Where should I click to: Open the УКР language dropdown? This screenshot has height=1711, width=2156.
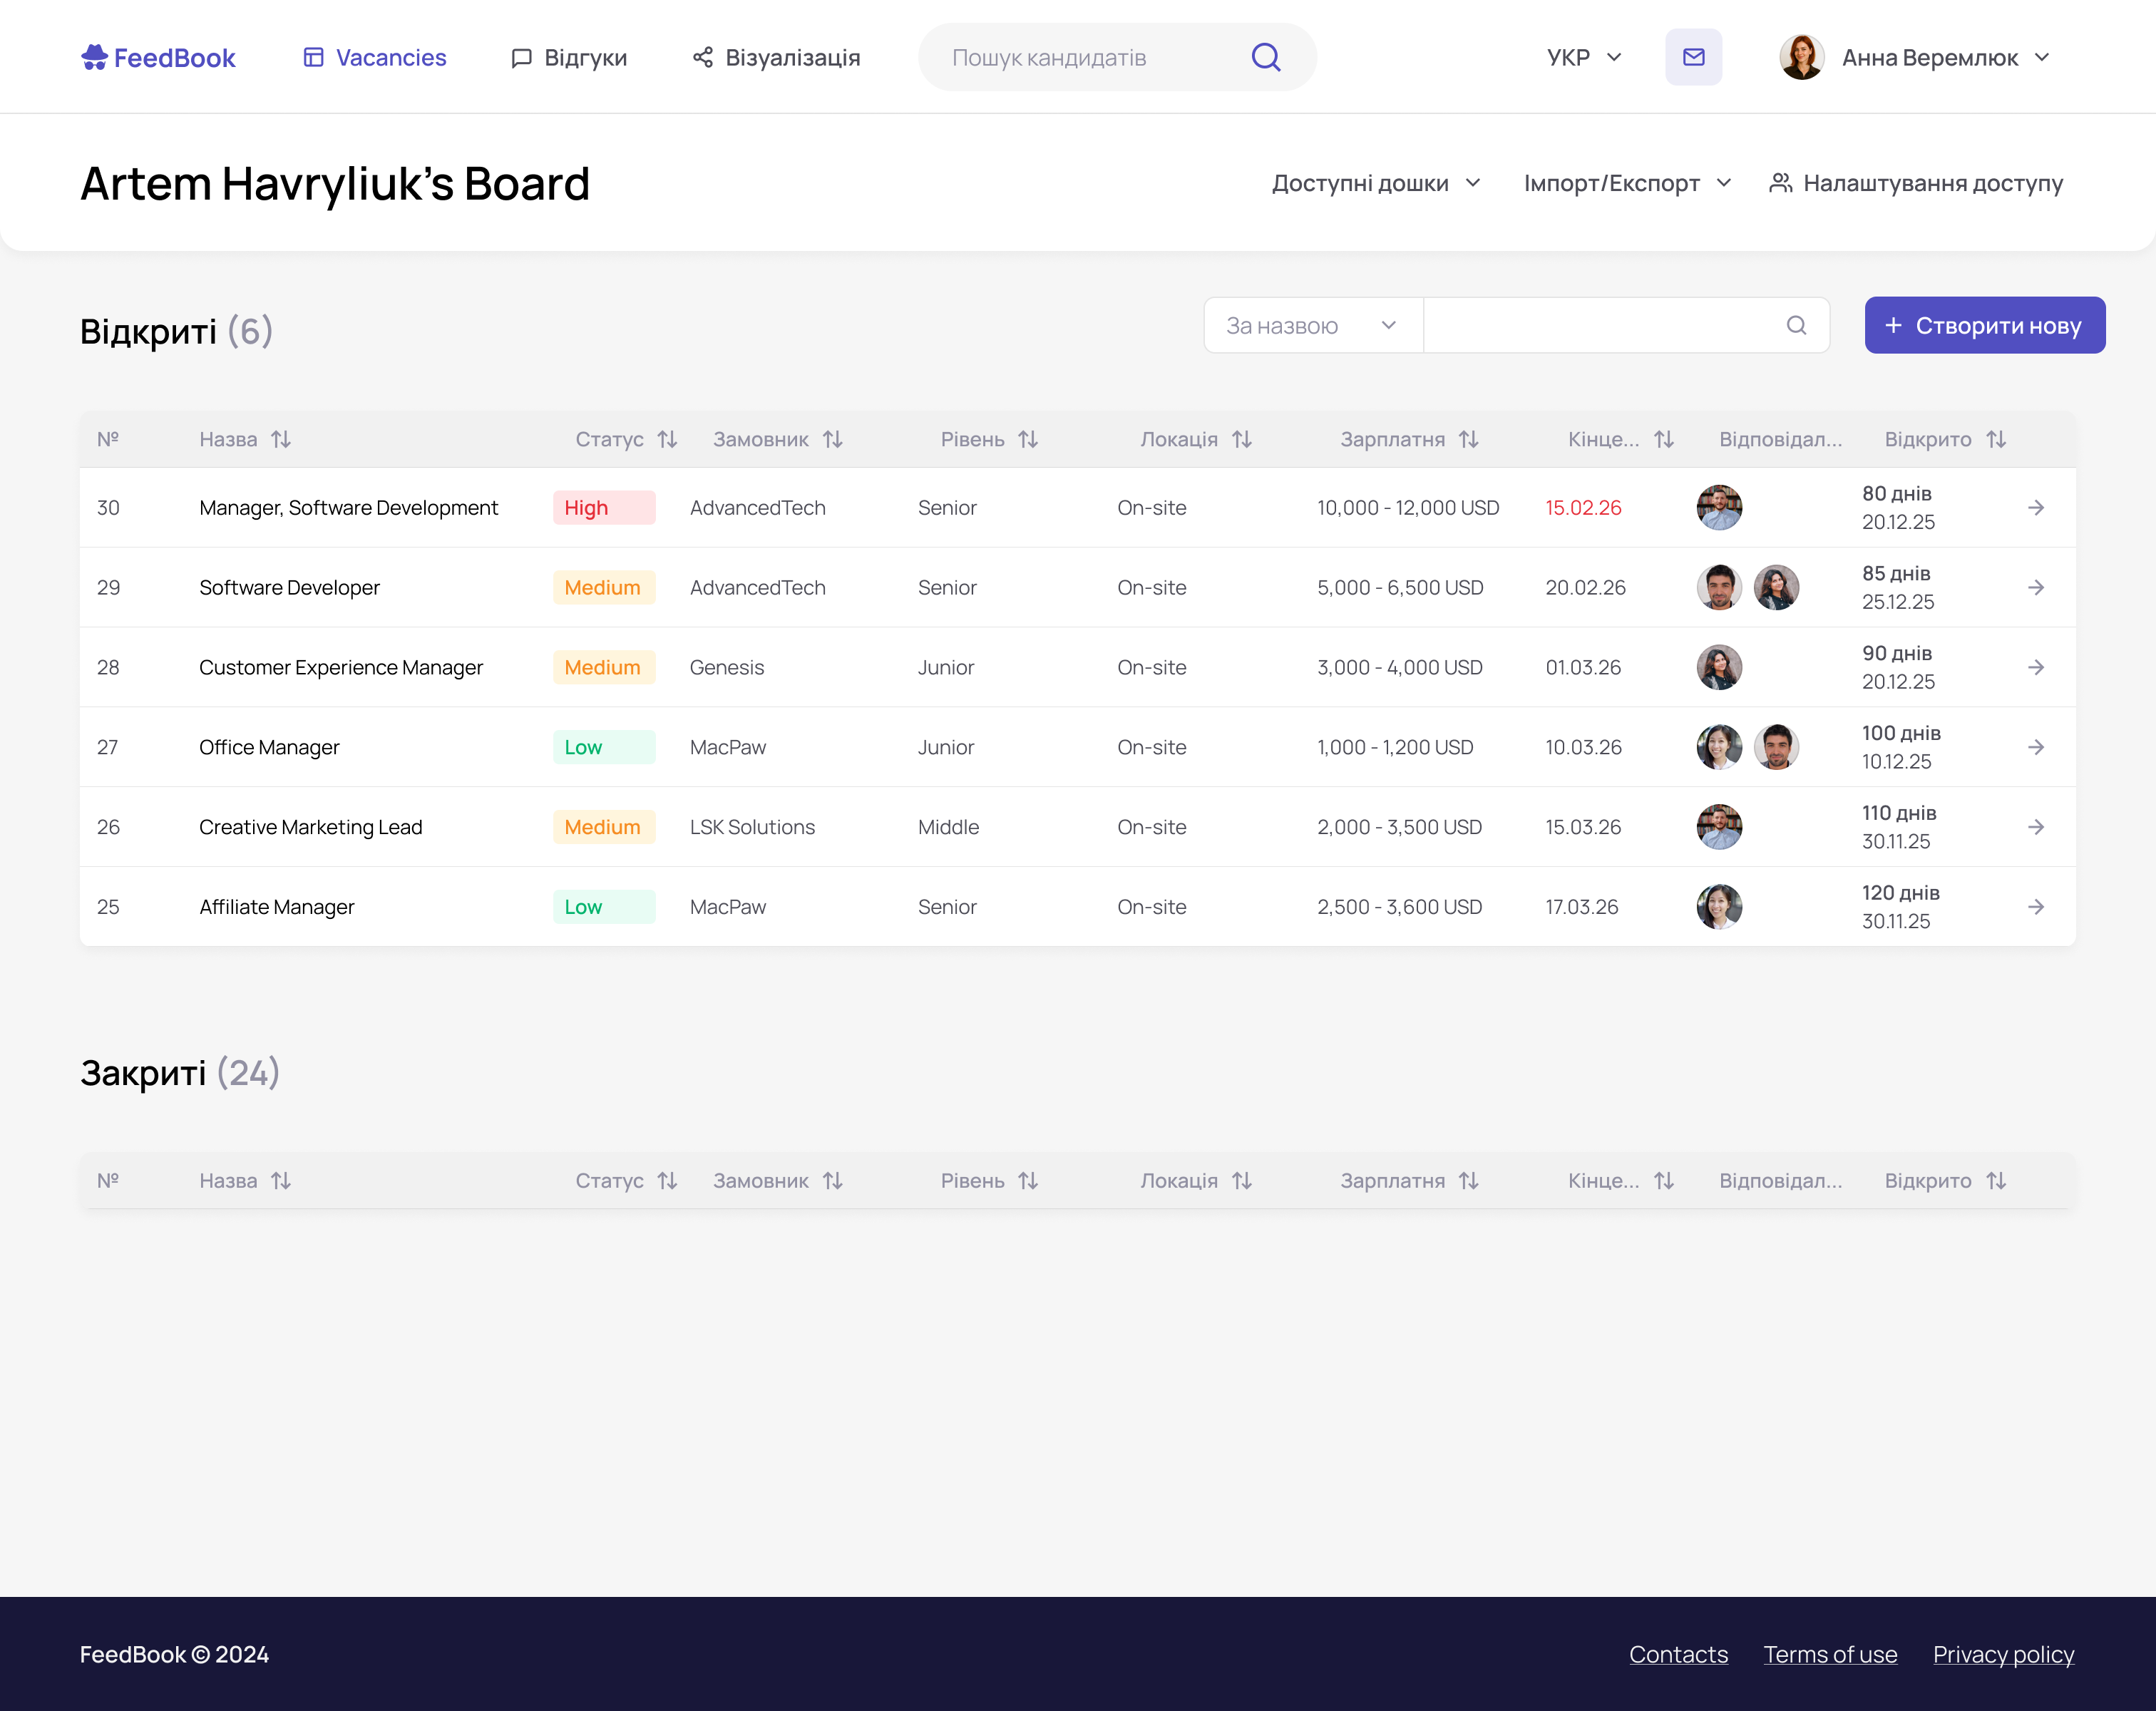pyautogui.click(x=1584, y=57)
